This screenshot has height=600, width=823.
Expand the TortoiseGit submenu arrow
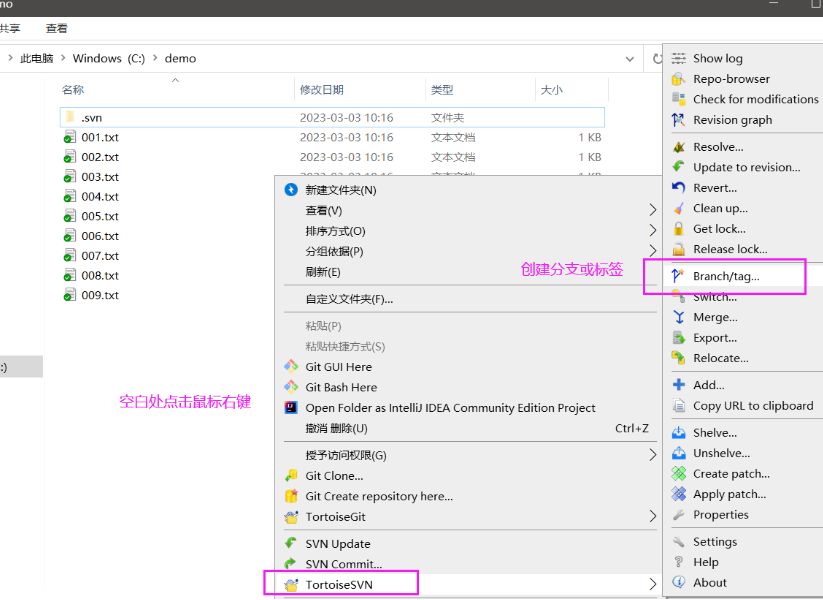pyautogui.click(x=652, y=517)
